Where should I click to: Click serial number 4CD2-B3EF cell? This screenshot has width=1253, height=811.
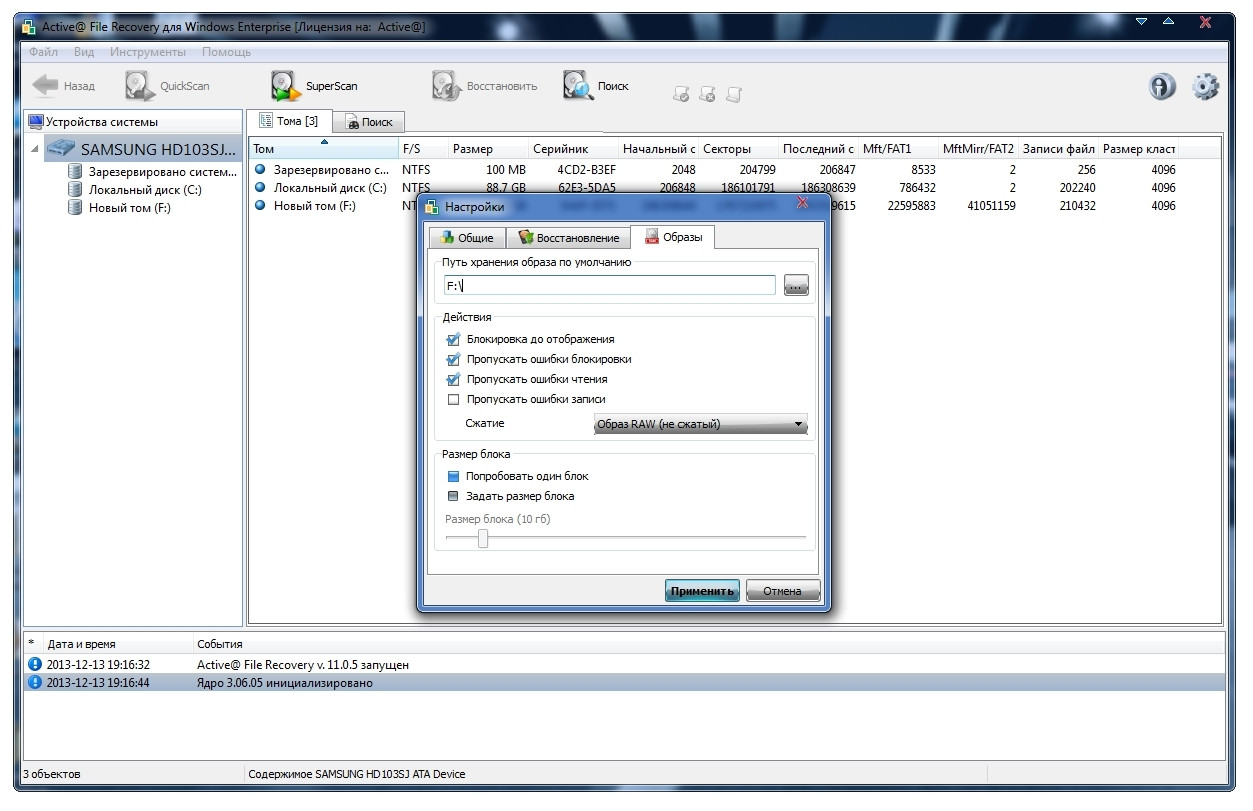click(x=586, y=170)
